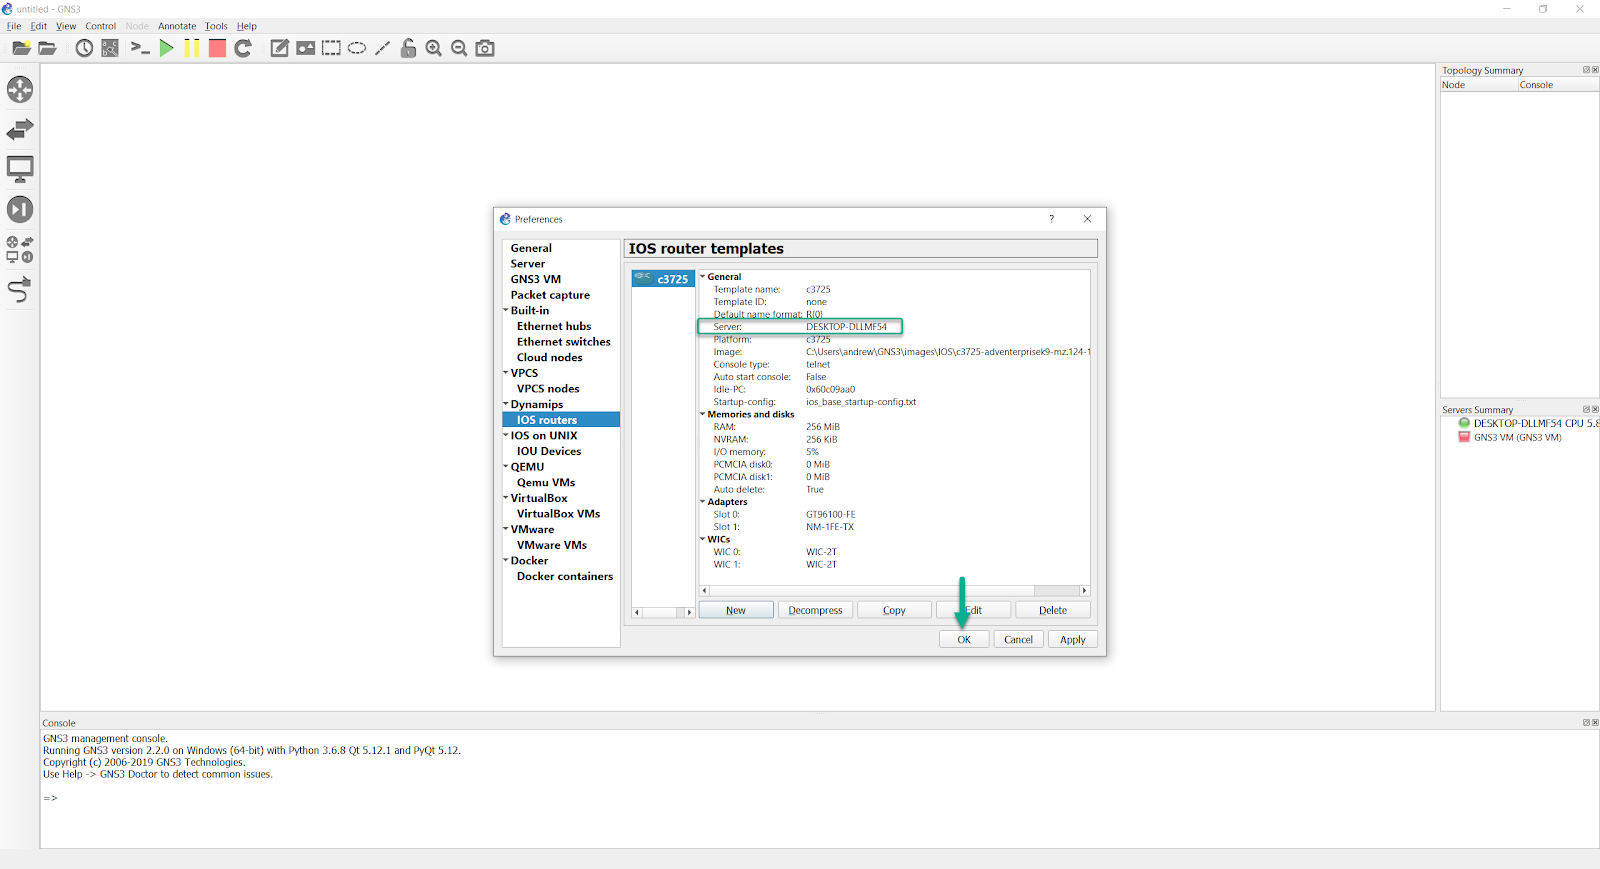Browse all devices sidebar icon
This screenshot has width=1600, height=869.
20,249
